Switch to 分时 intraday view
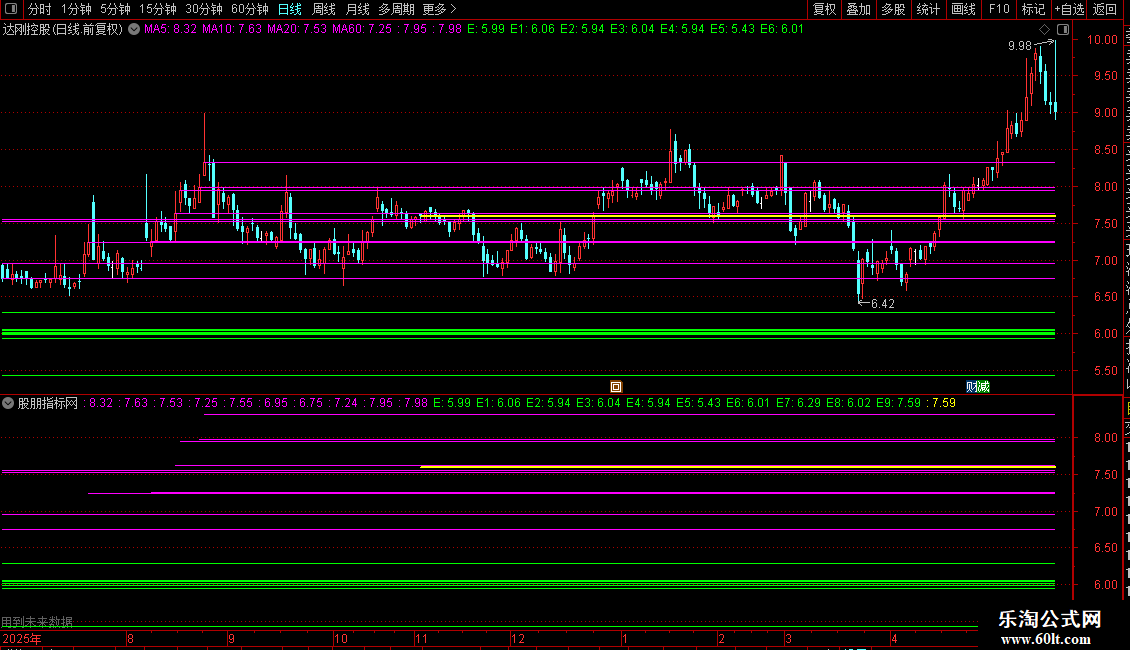This screenshot has height=650, width=1130. [40, 9]
